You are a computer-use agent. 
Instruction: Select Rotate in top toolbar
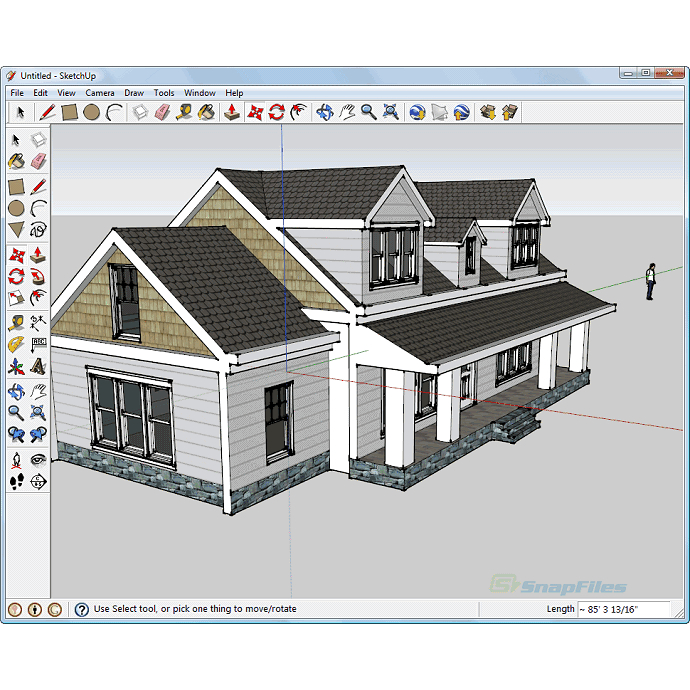coord(277,112)
